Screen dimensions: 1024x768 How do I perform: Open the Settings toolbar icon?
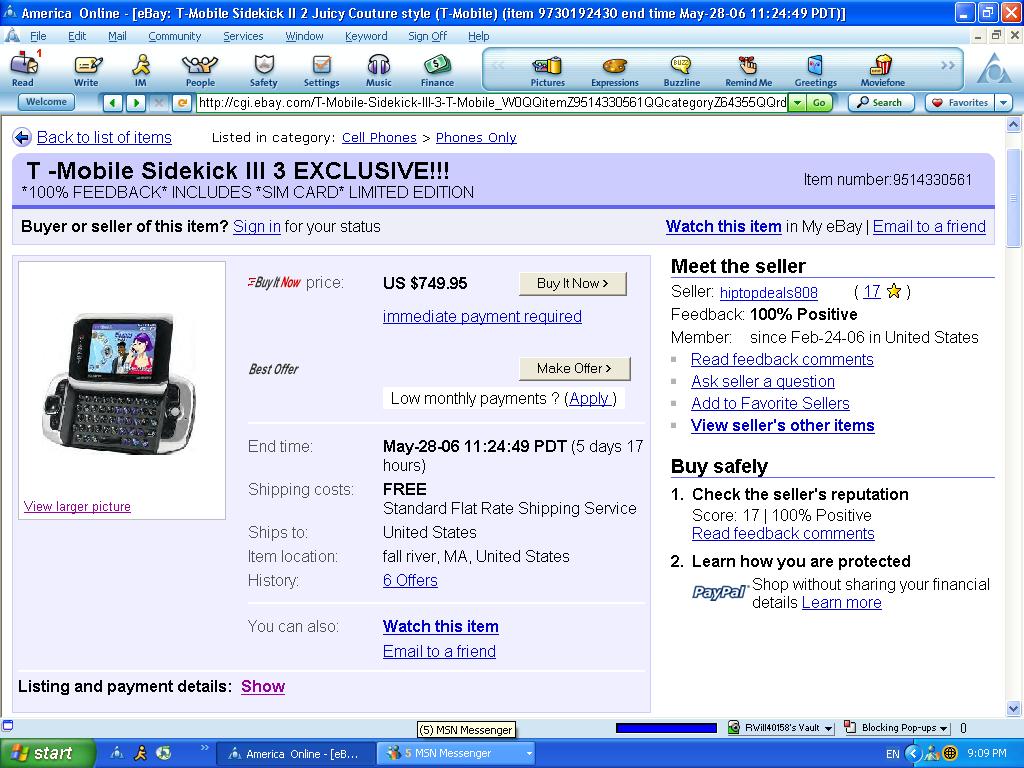tap(321, 69)
